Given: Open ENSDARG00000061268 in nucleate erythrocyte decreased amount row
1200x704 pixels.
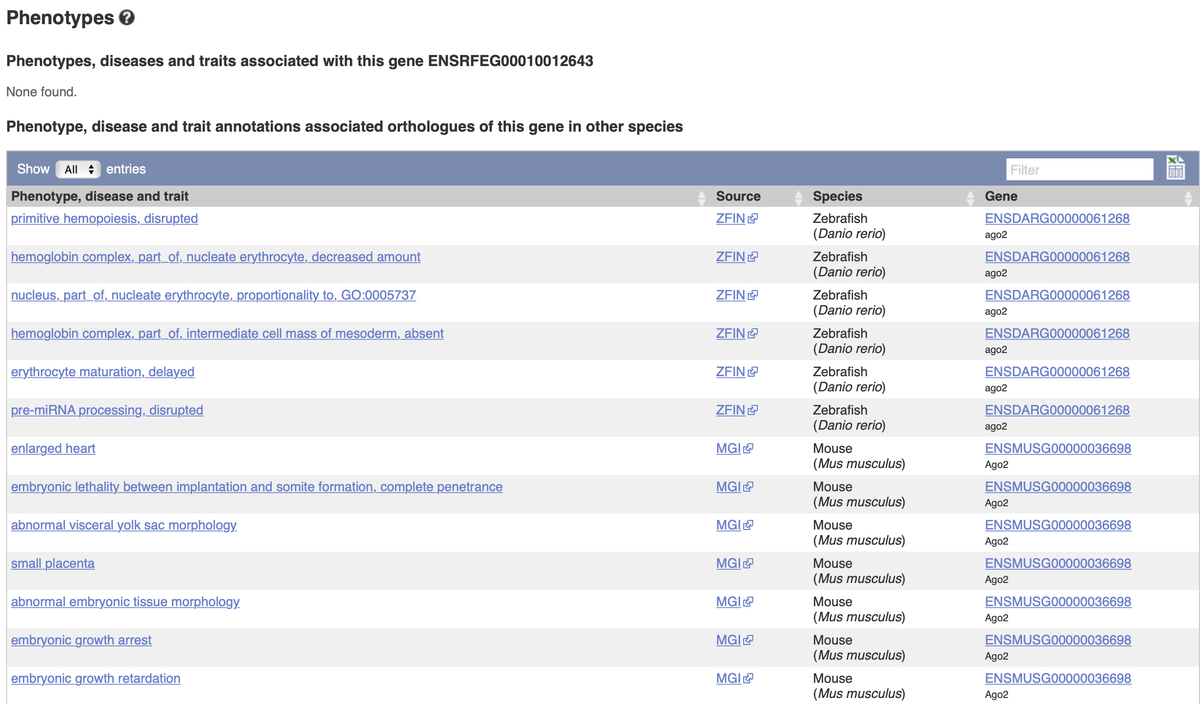Looking at the screenshot, I should point(1057,257).
